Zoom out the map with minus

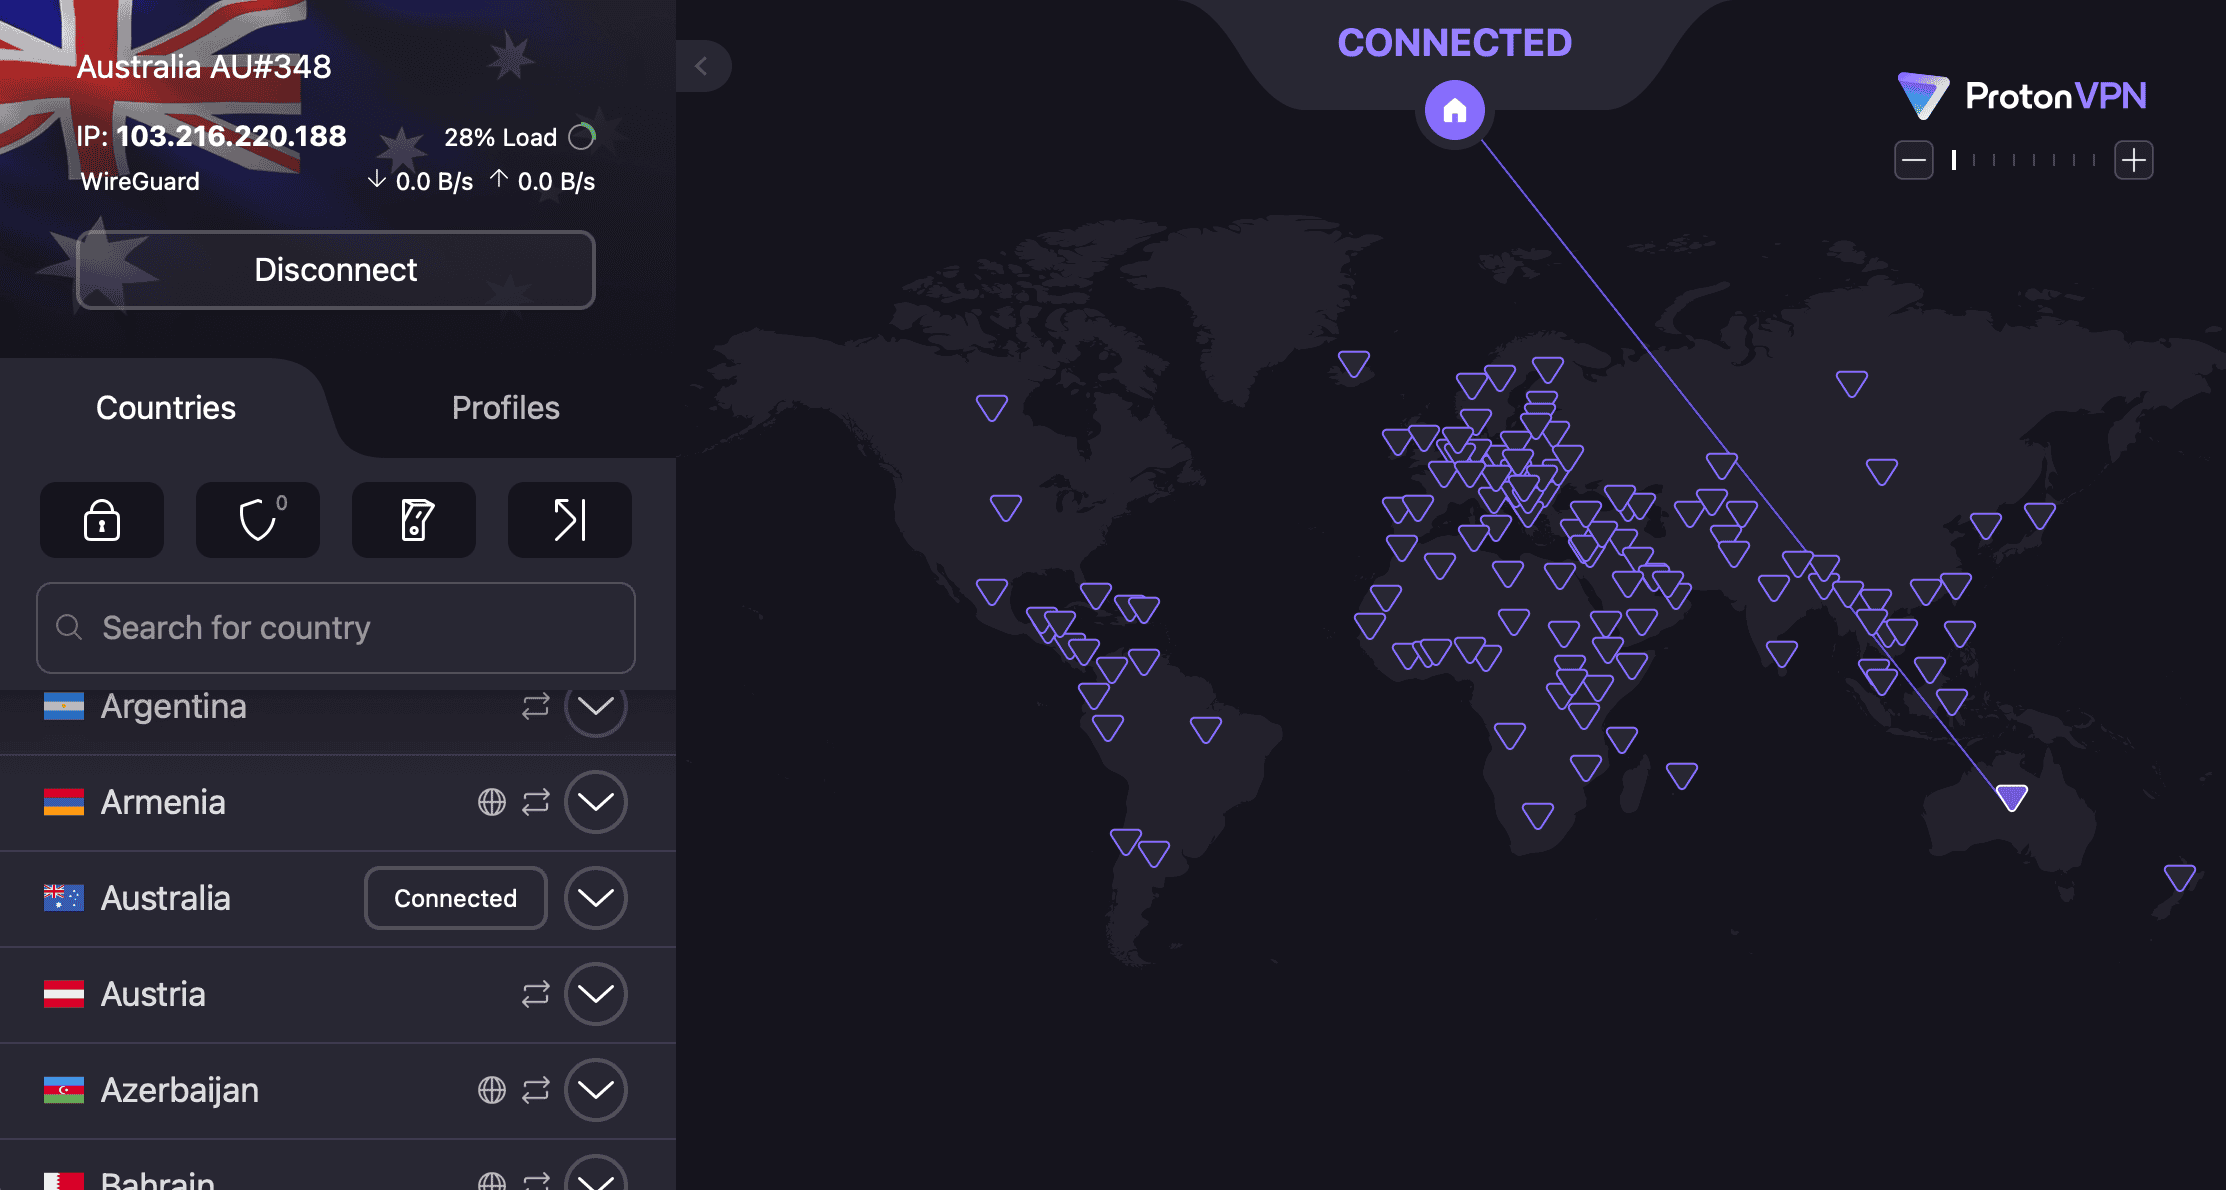[x=1913, y=160]
